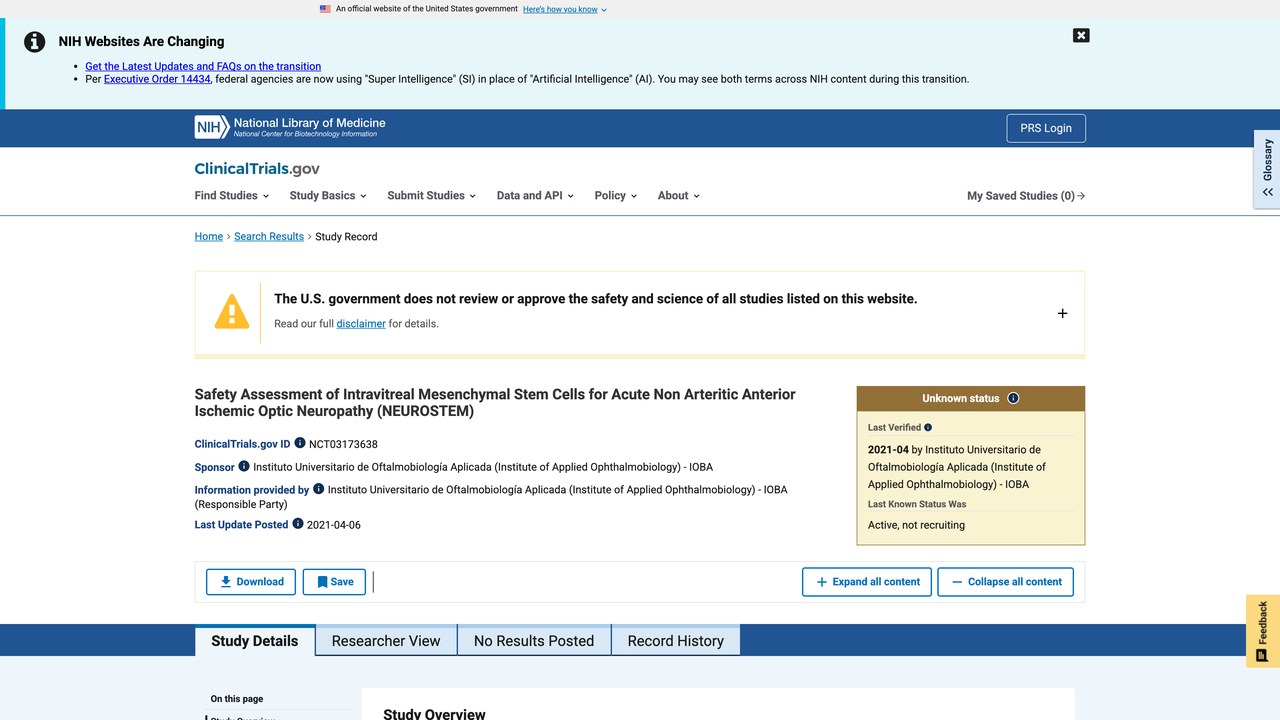
Task: Open the Glossary side panel
Action: point(1267,168)
